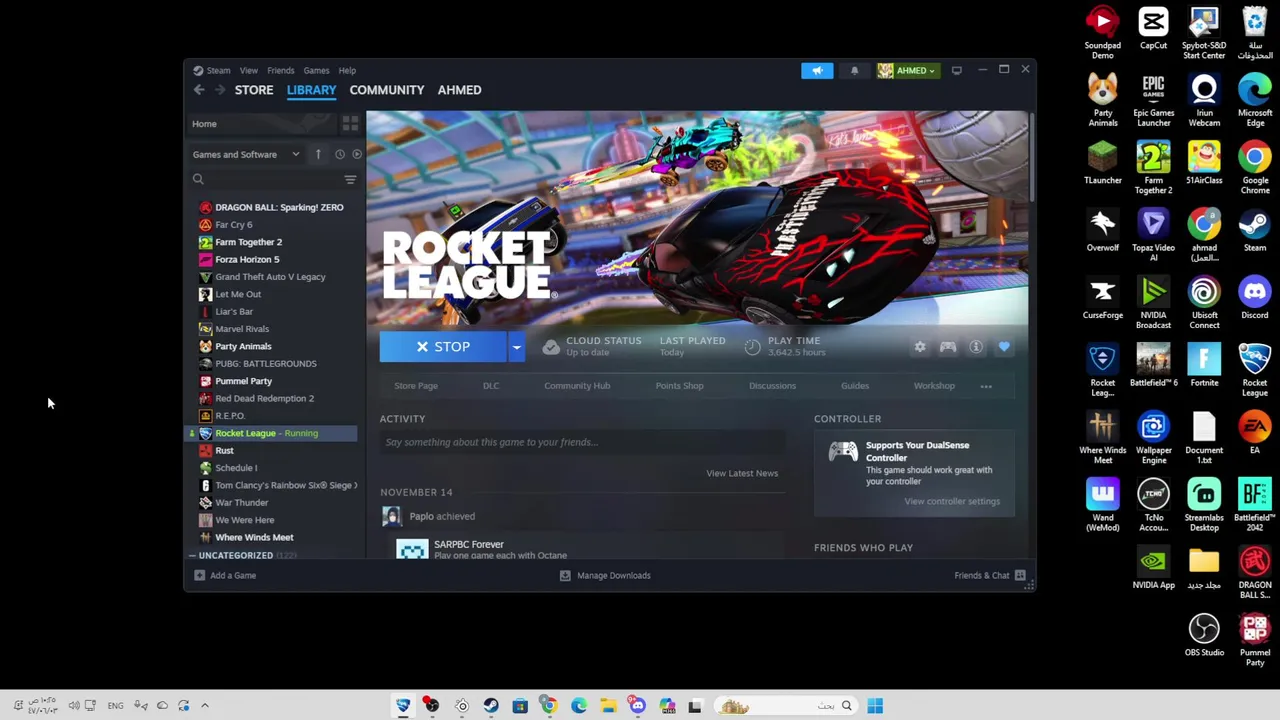Click the Windows Start button in taskbar
The height and width of the screenshot is (720, 1280).
(x=875, y=706)
